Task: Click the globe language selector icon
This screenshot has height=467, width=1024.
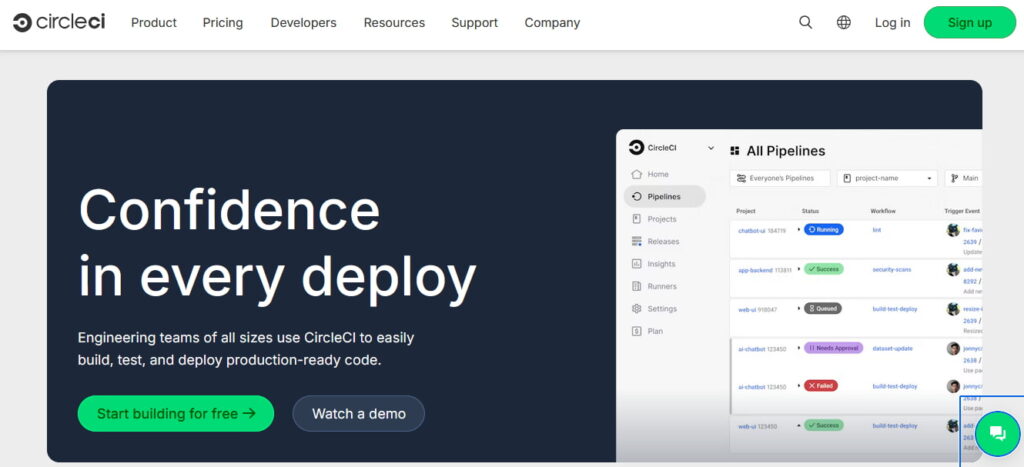Action: point(844,22)
